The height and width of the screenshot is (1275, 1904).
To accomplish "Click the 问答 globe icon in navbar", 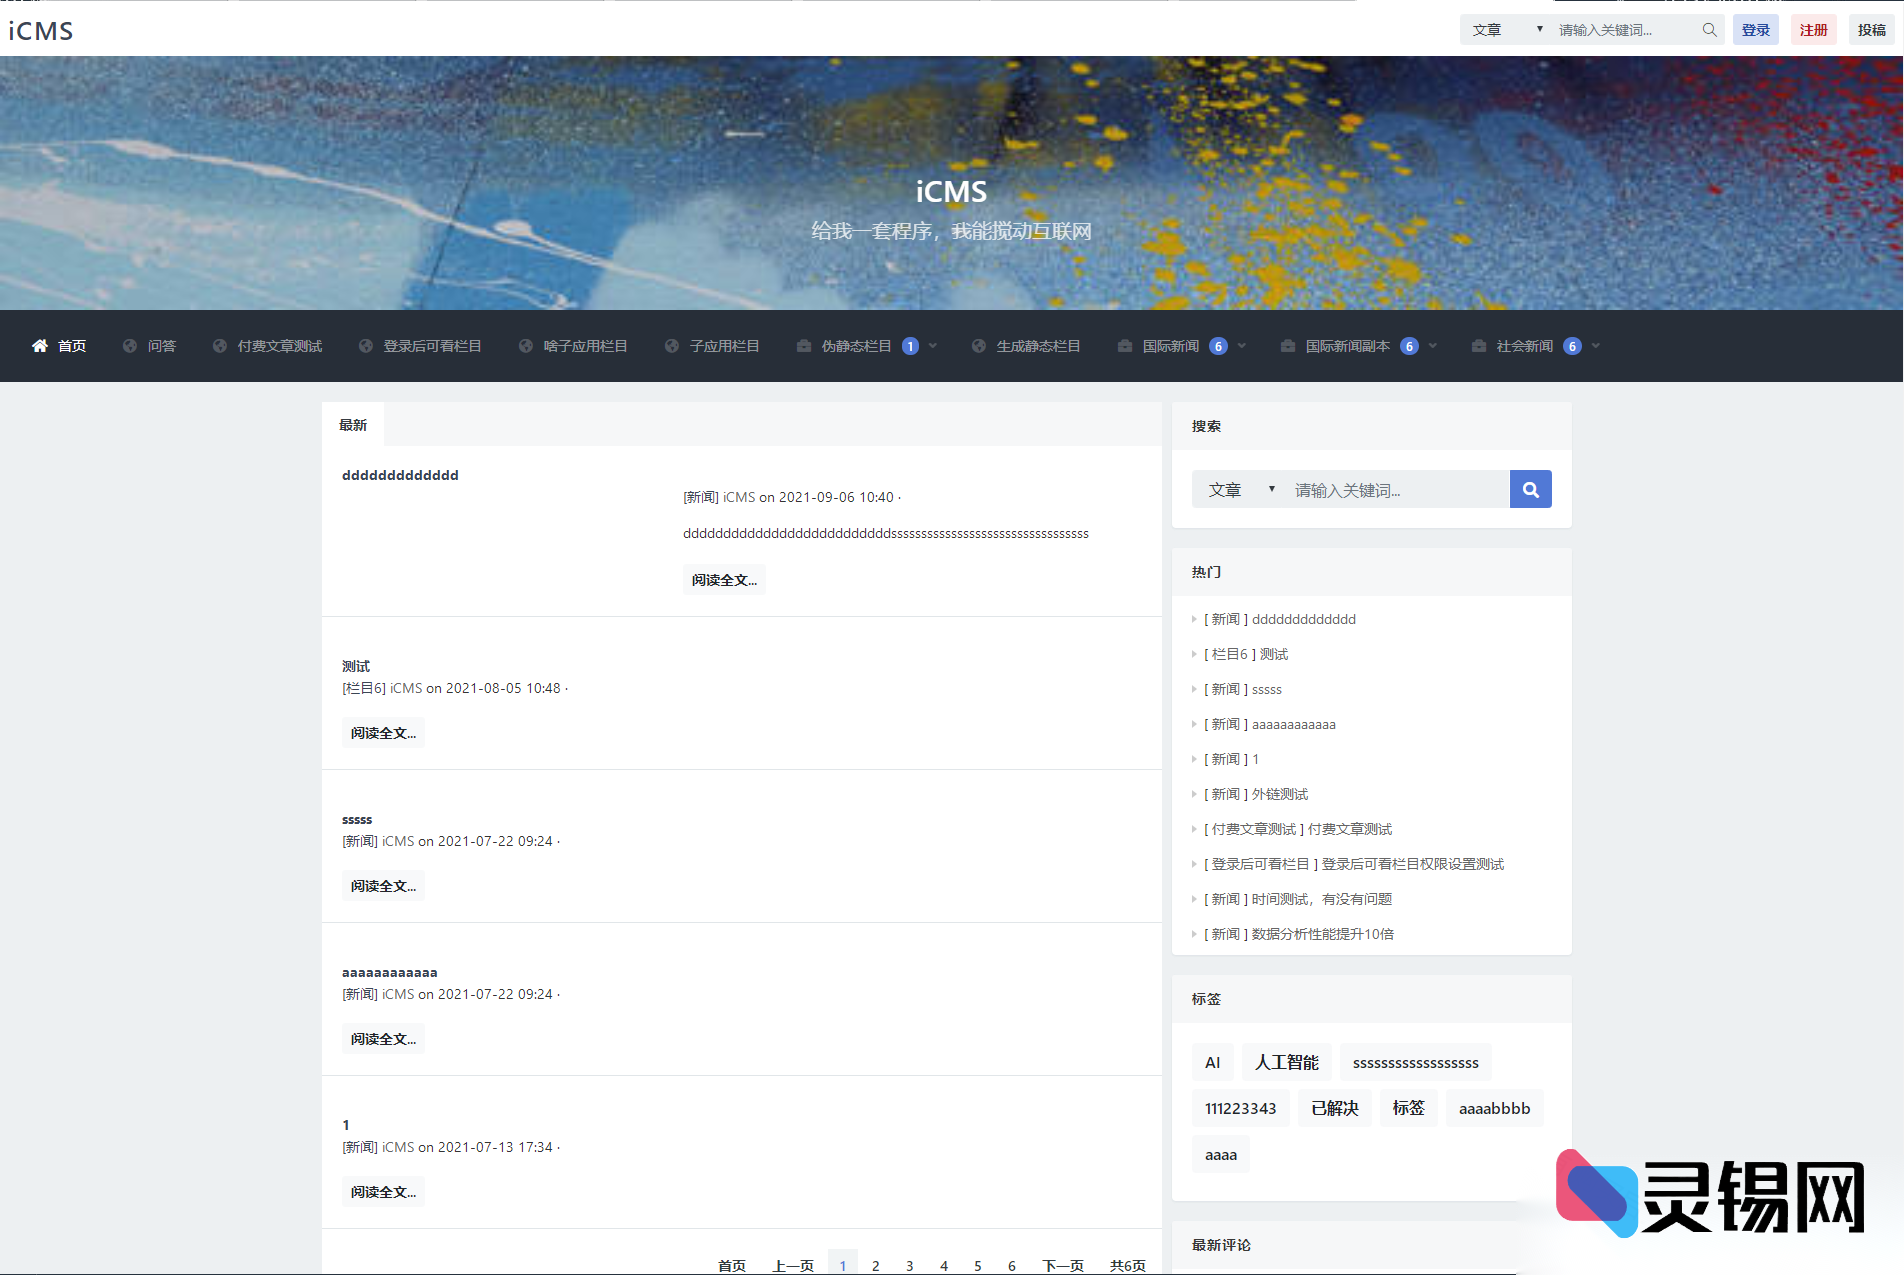I will (130, 346).
